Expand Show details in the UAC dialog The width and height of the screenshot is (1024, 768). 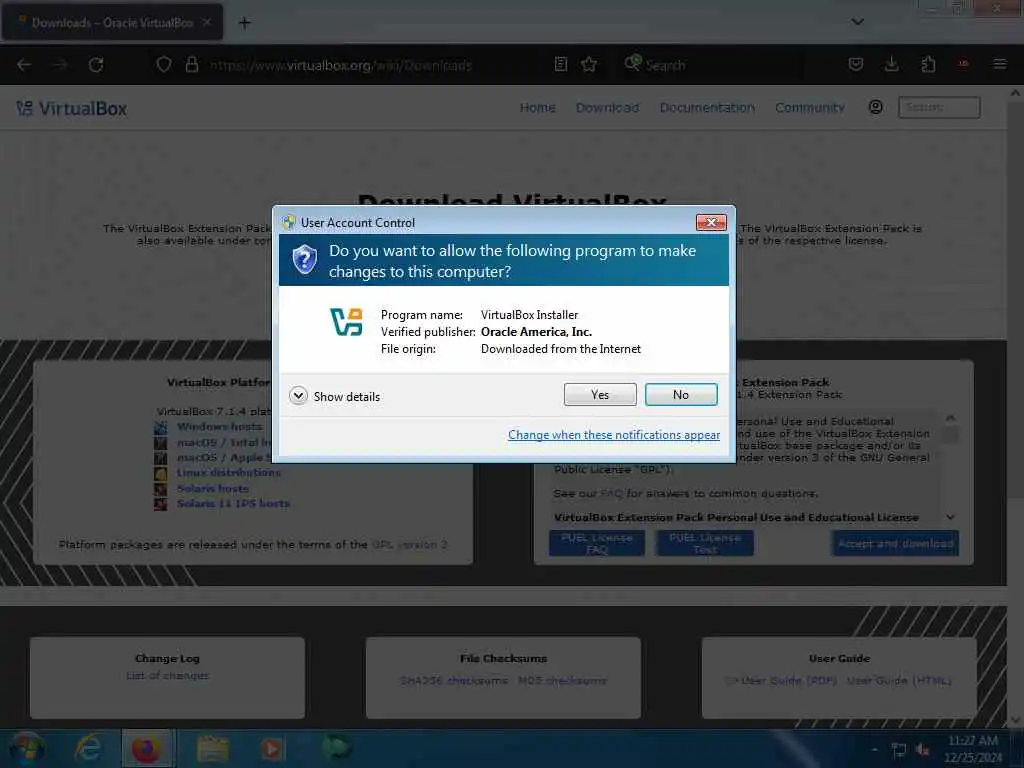pos(334,396)
